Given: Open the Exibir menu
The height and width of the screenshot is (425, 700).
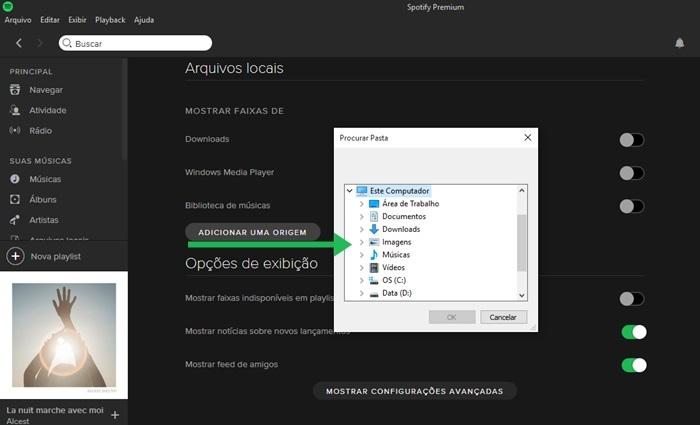Looking at the screenshot, I should (x=77, y=20).
